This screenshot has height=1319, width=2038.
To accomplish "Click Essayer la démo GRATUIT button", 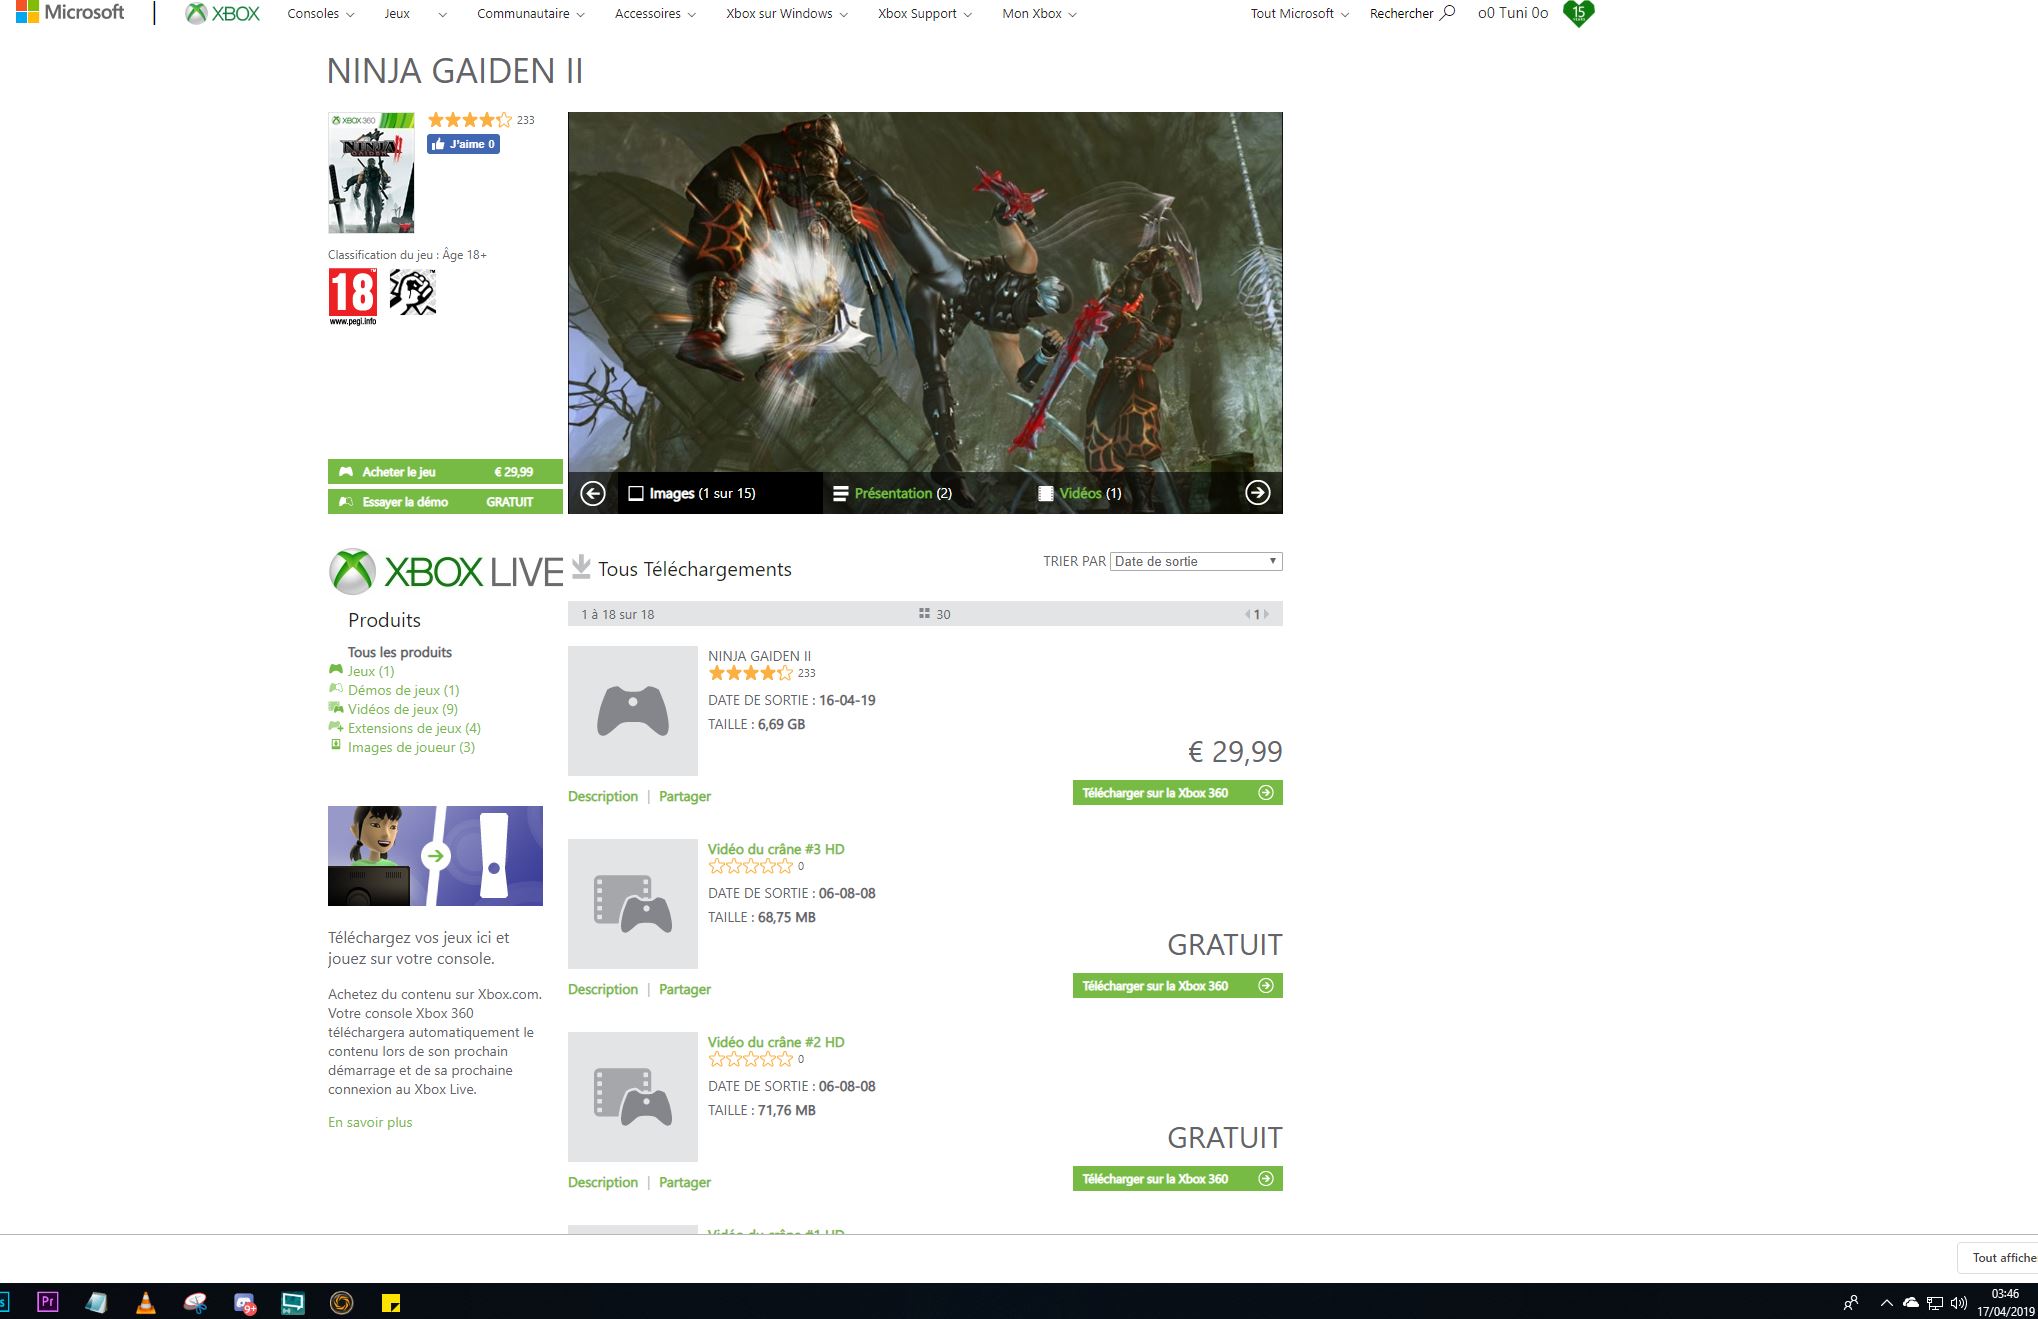I will pyautogui.click(x=445, y=501).
